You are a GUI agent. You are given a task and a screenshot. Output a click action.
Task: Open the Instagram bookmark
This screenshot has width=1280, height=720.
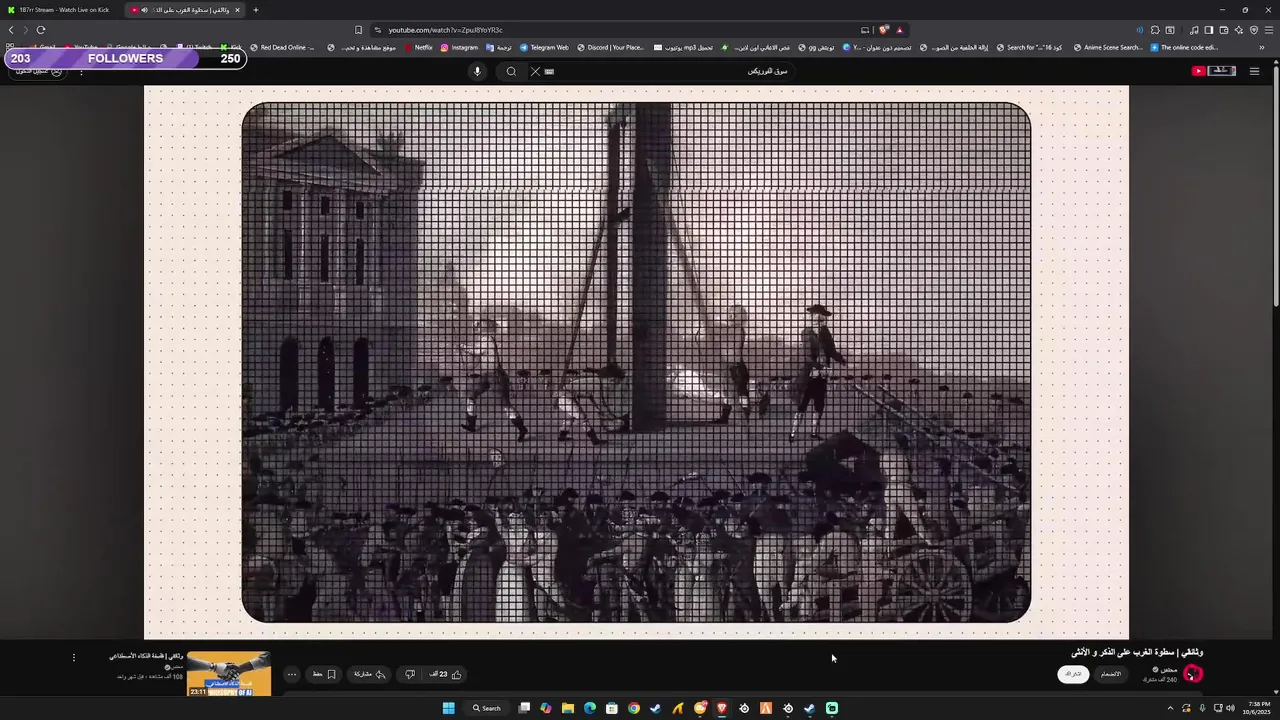tap(459, 47)
